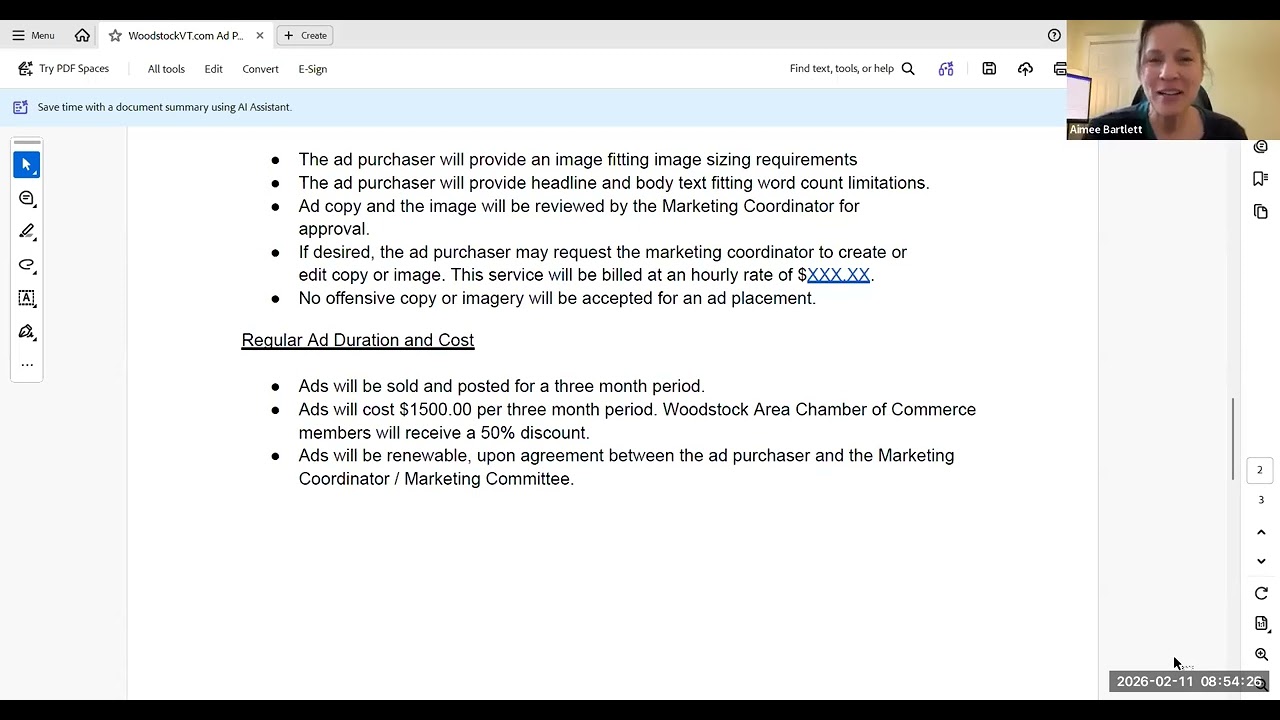This screenshot has width=1280, height=720.
Task: Open the Bookmarks panel icon
Action: pyautogui.click(x=1261, y=179)
